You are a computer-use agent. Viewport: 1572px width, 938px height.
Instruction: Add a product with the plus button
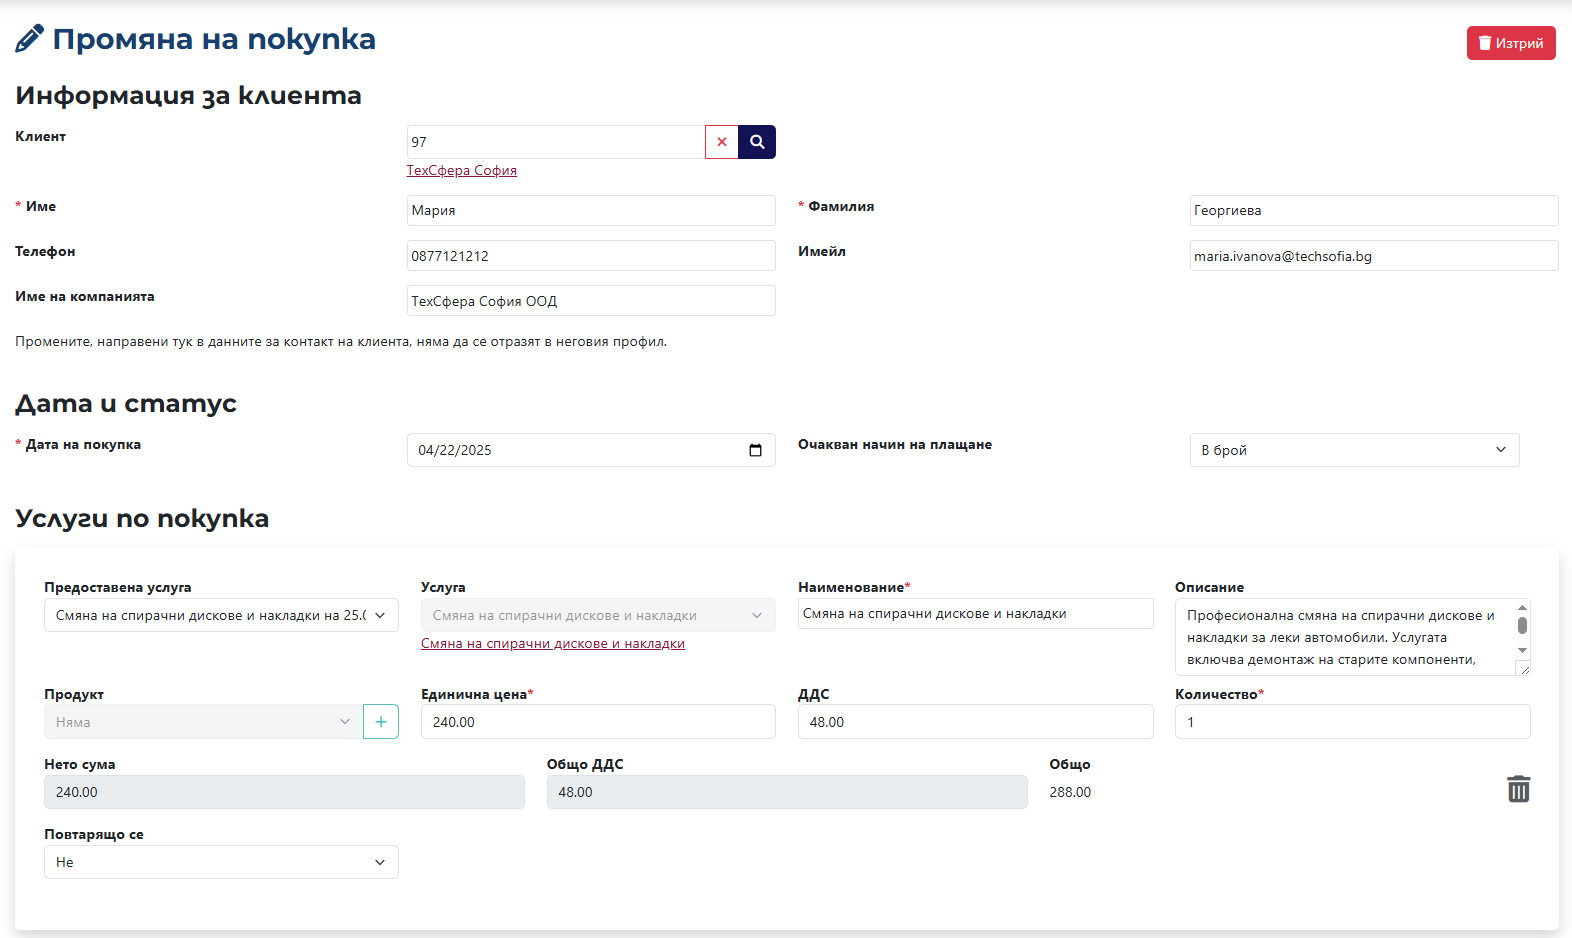coord(381,722)
